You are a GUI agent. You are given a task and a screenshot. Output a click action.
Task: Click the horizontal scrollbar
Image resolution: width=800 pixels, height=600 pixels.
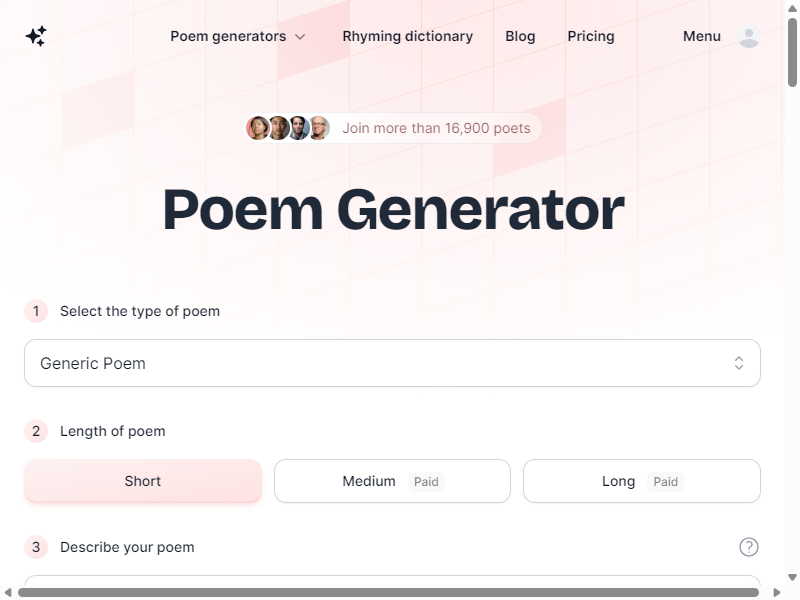388,592
